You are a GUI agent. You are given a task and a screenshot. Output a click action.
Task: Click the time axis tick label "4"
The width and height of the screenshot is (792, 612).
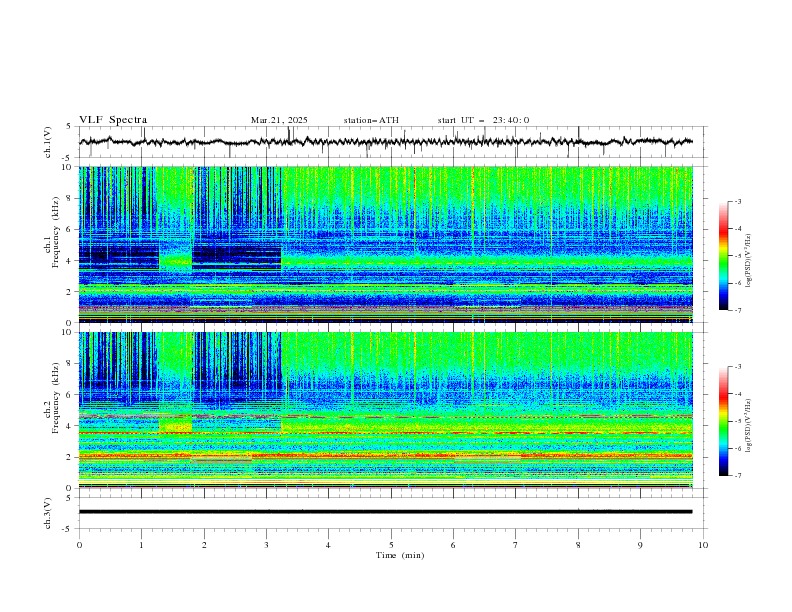pos(328,545)
